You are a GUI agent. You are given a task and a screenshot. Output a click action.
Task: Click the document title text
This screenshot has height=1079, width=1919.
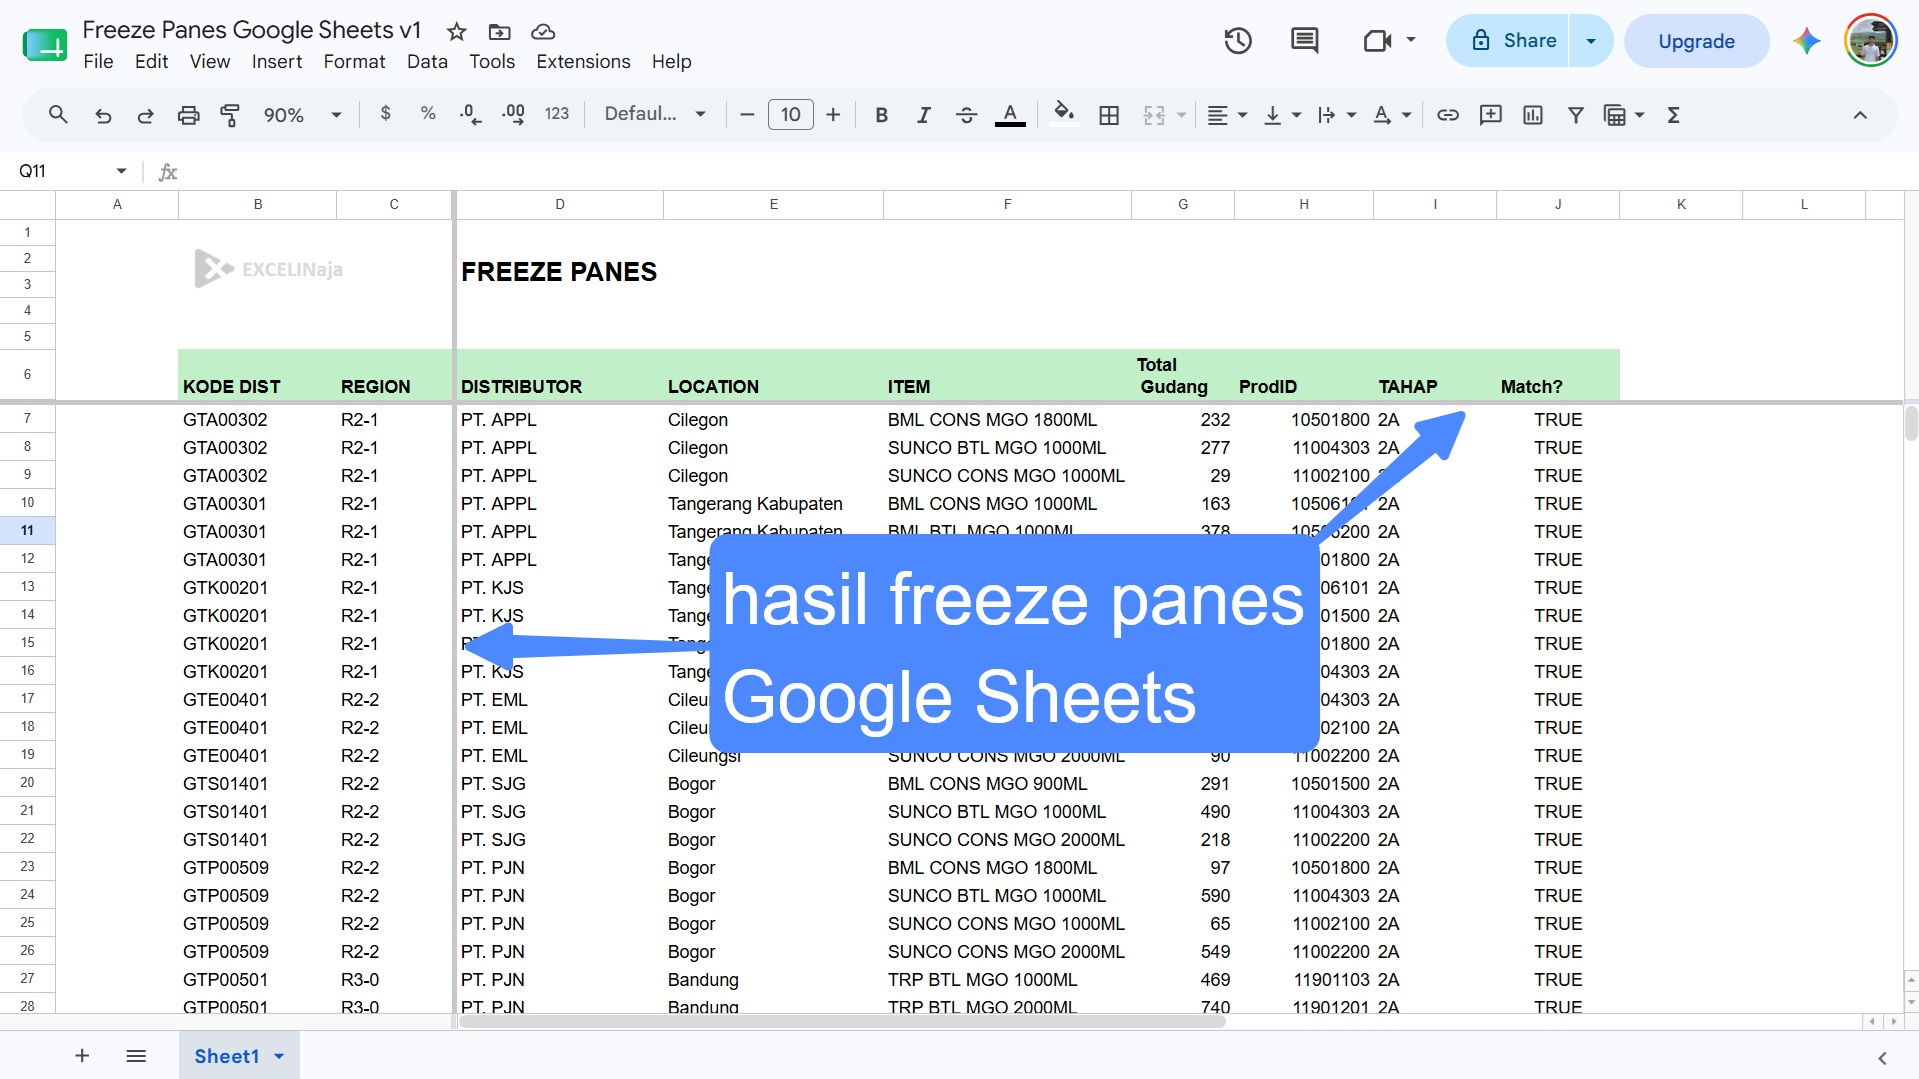pyautogui.click(x=252, y=30)
